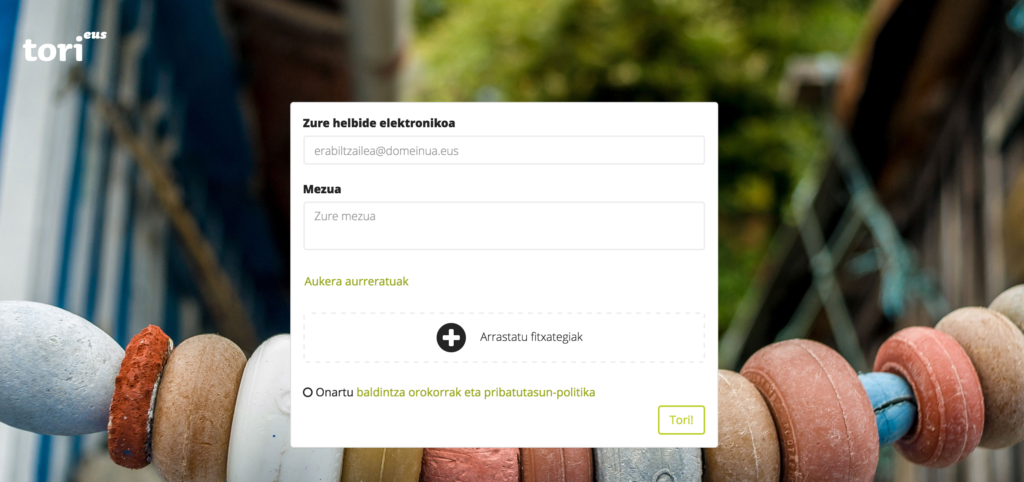Screen dimensions: 1024x482
Task: Click the orange float on background rope
Action: click(x=137, y=396)
